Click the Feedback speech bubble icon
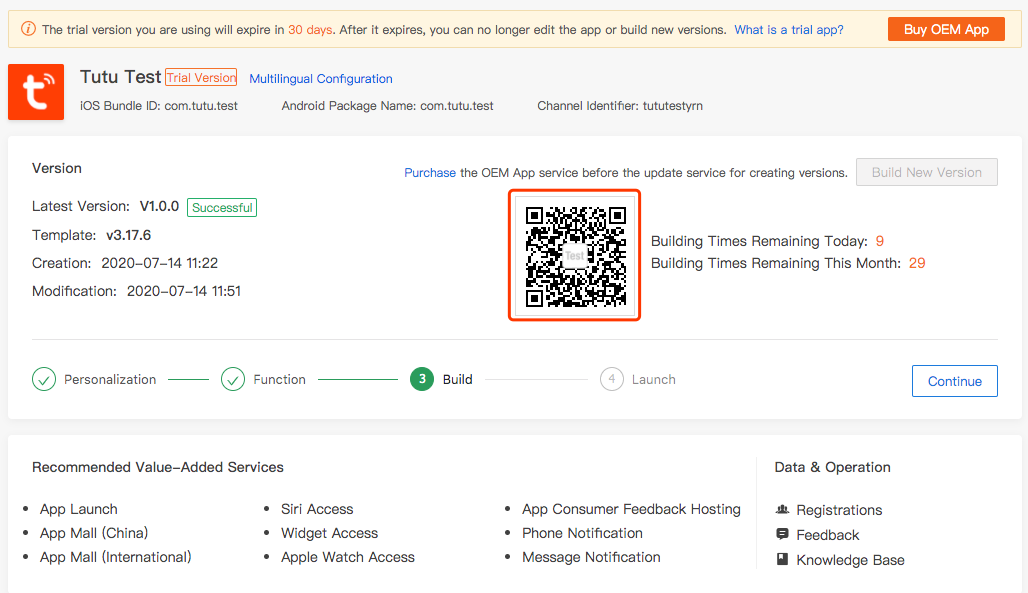1028x593 pixels. tap(782, 534)
